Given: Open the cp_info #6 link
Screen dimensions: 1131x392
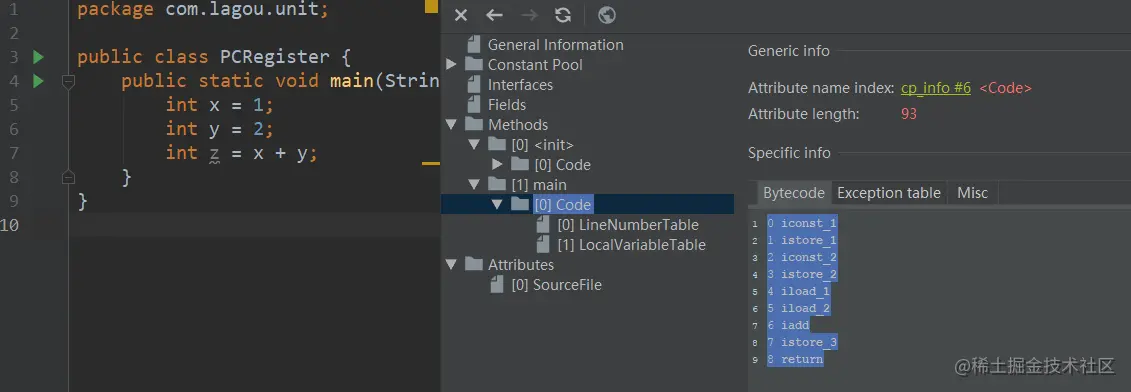Looking at the screenshot, I should click(x=936, y=88).
